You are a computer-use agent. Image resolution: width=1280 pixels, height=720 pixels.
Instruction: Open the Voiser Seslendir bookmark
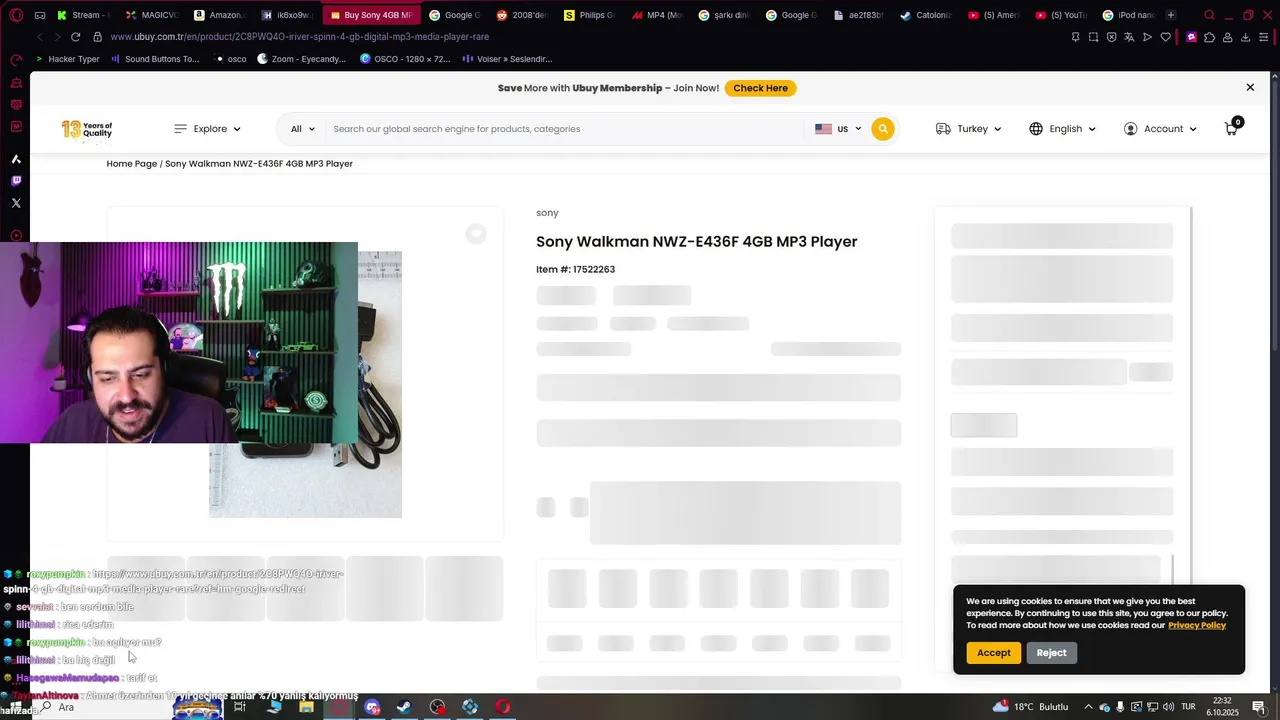point(507,59)
